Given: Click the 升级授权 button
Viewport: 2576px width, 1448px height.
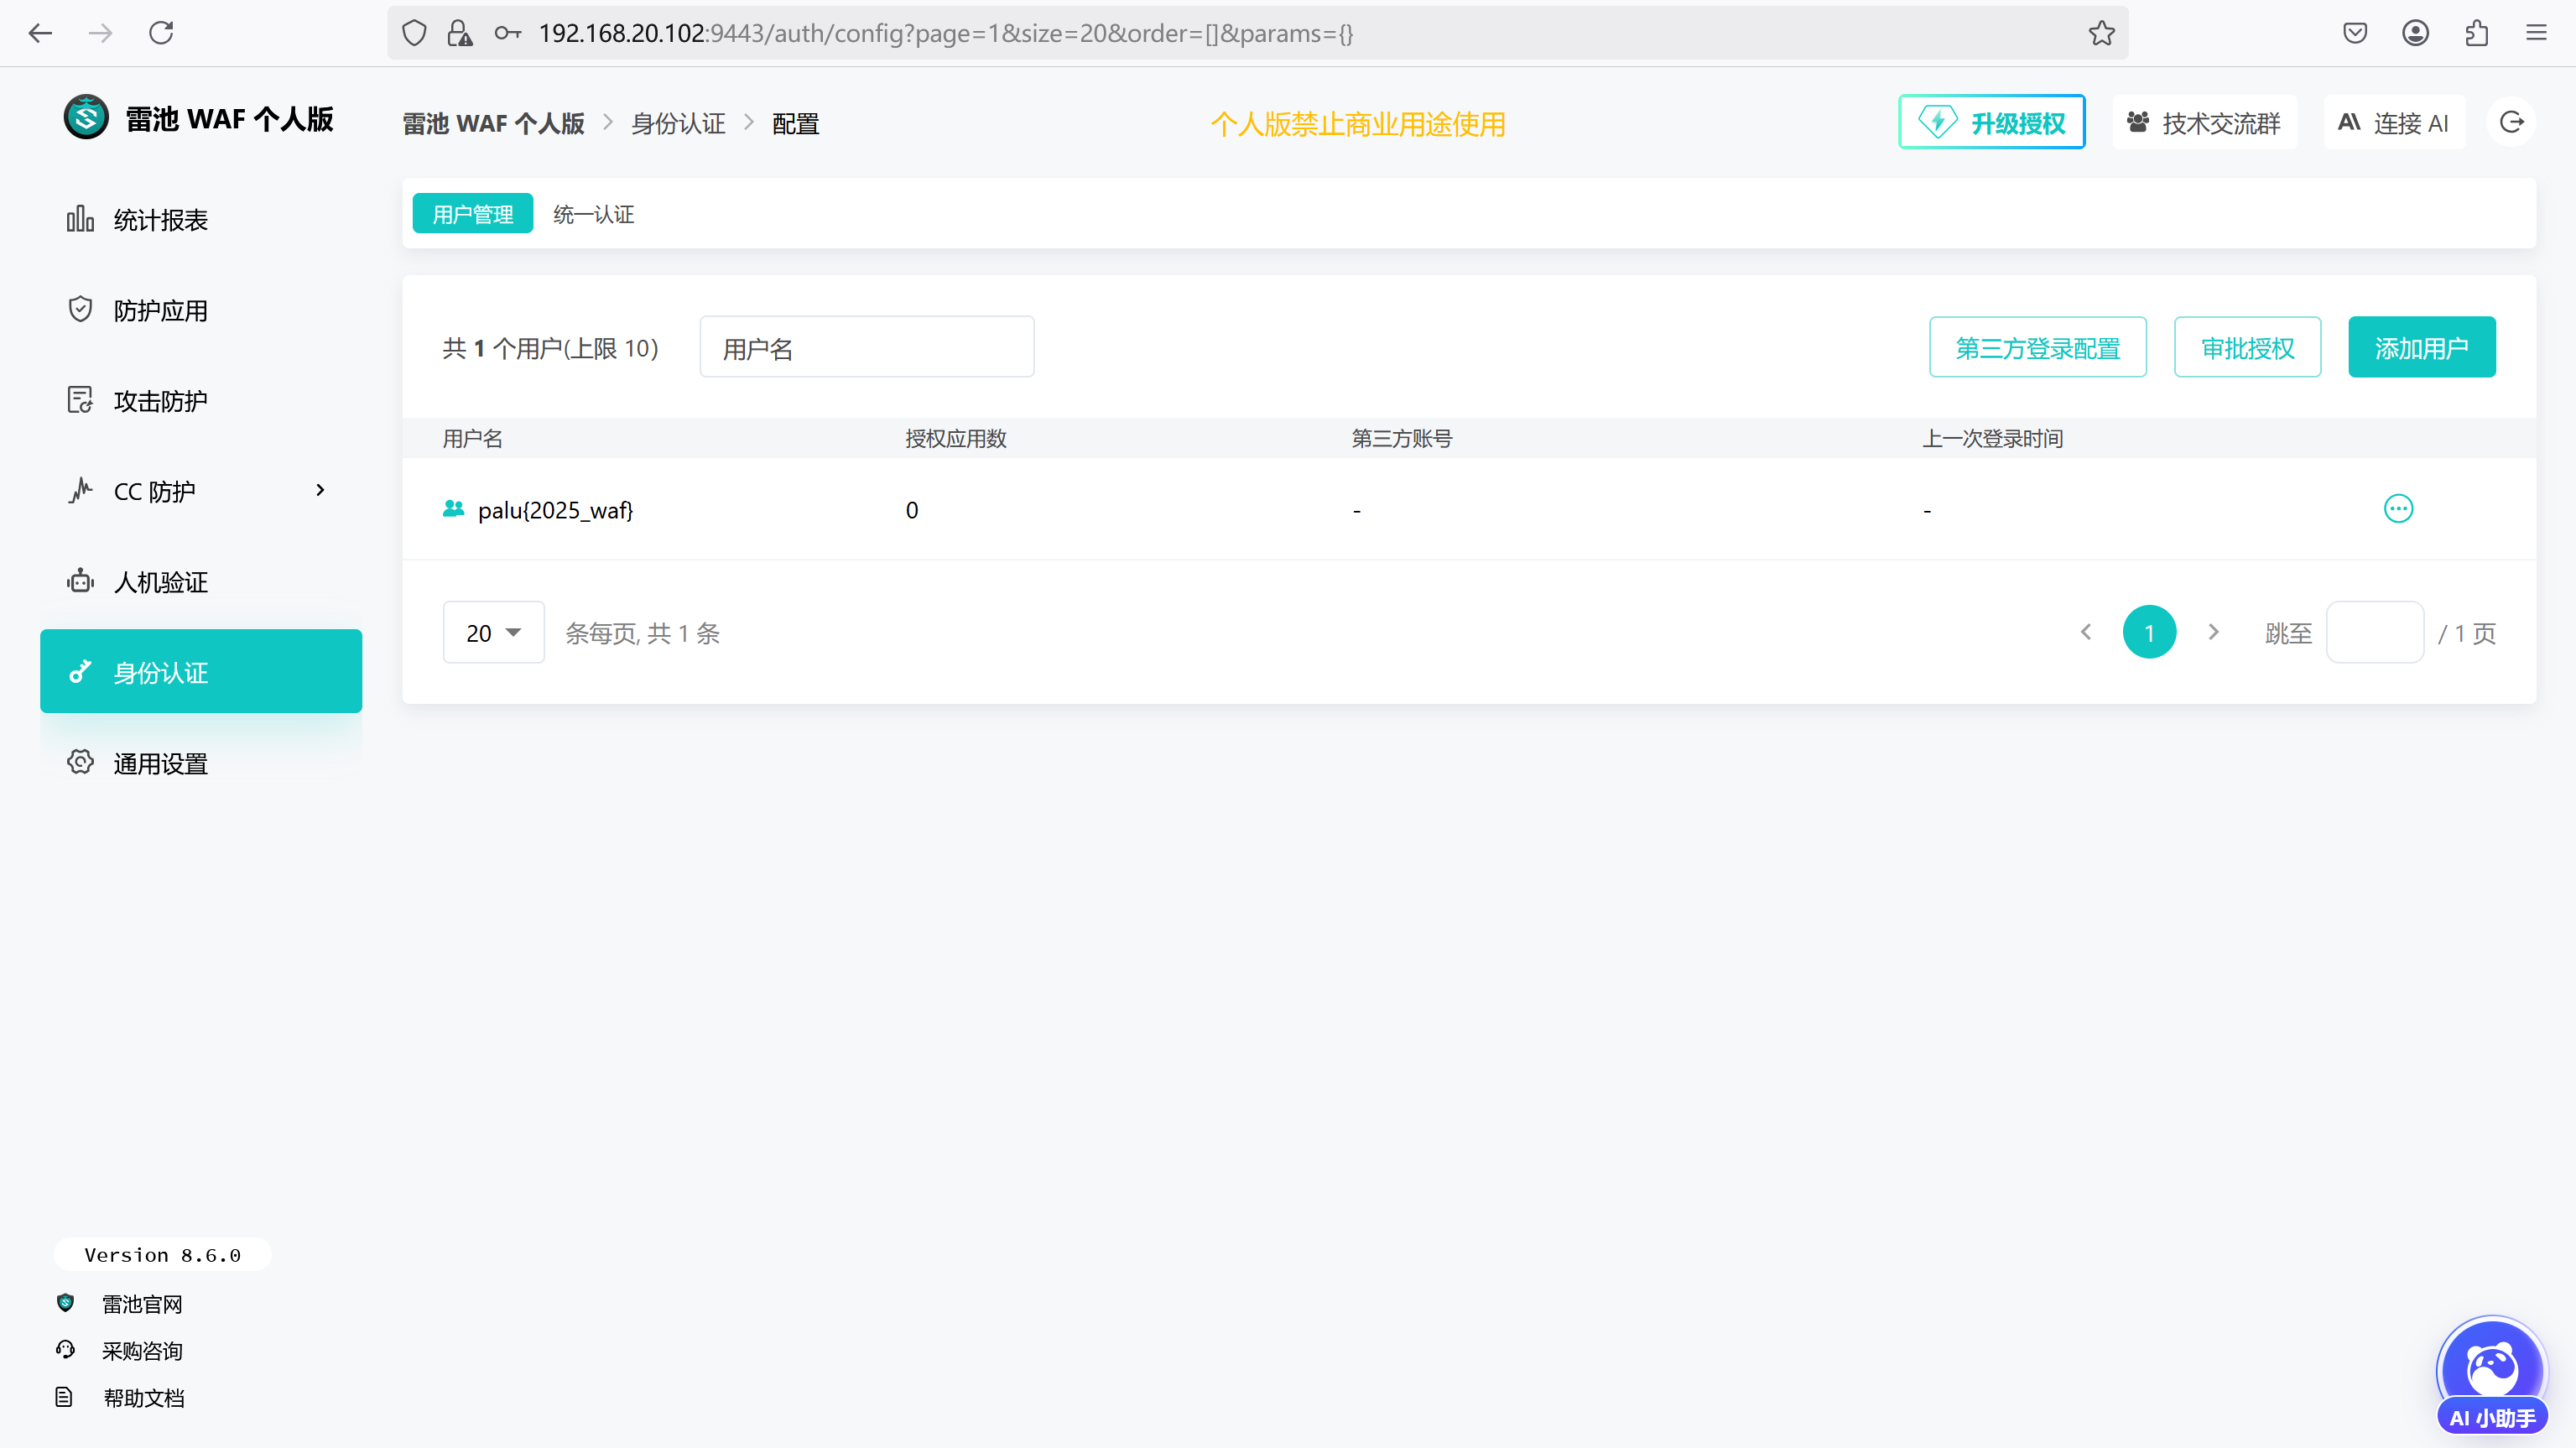Looking at the screenshot, I should [1991, 122].
